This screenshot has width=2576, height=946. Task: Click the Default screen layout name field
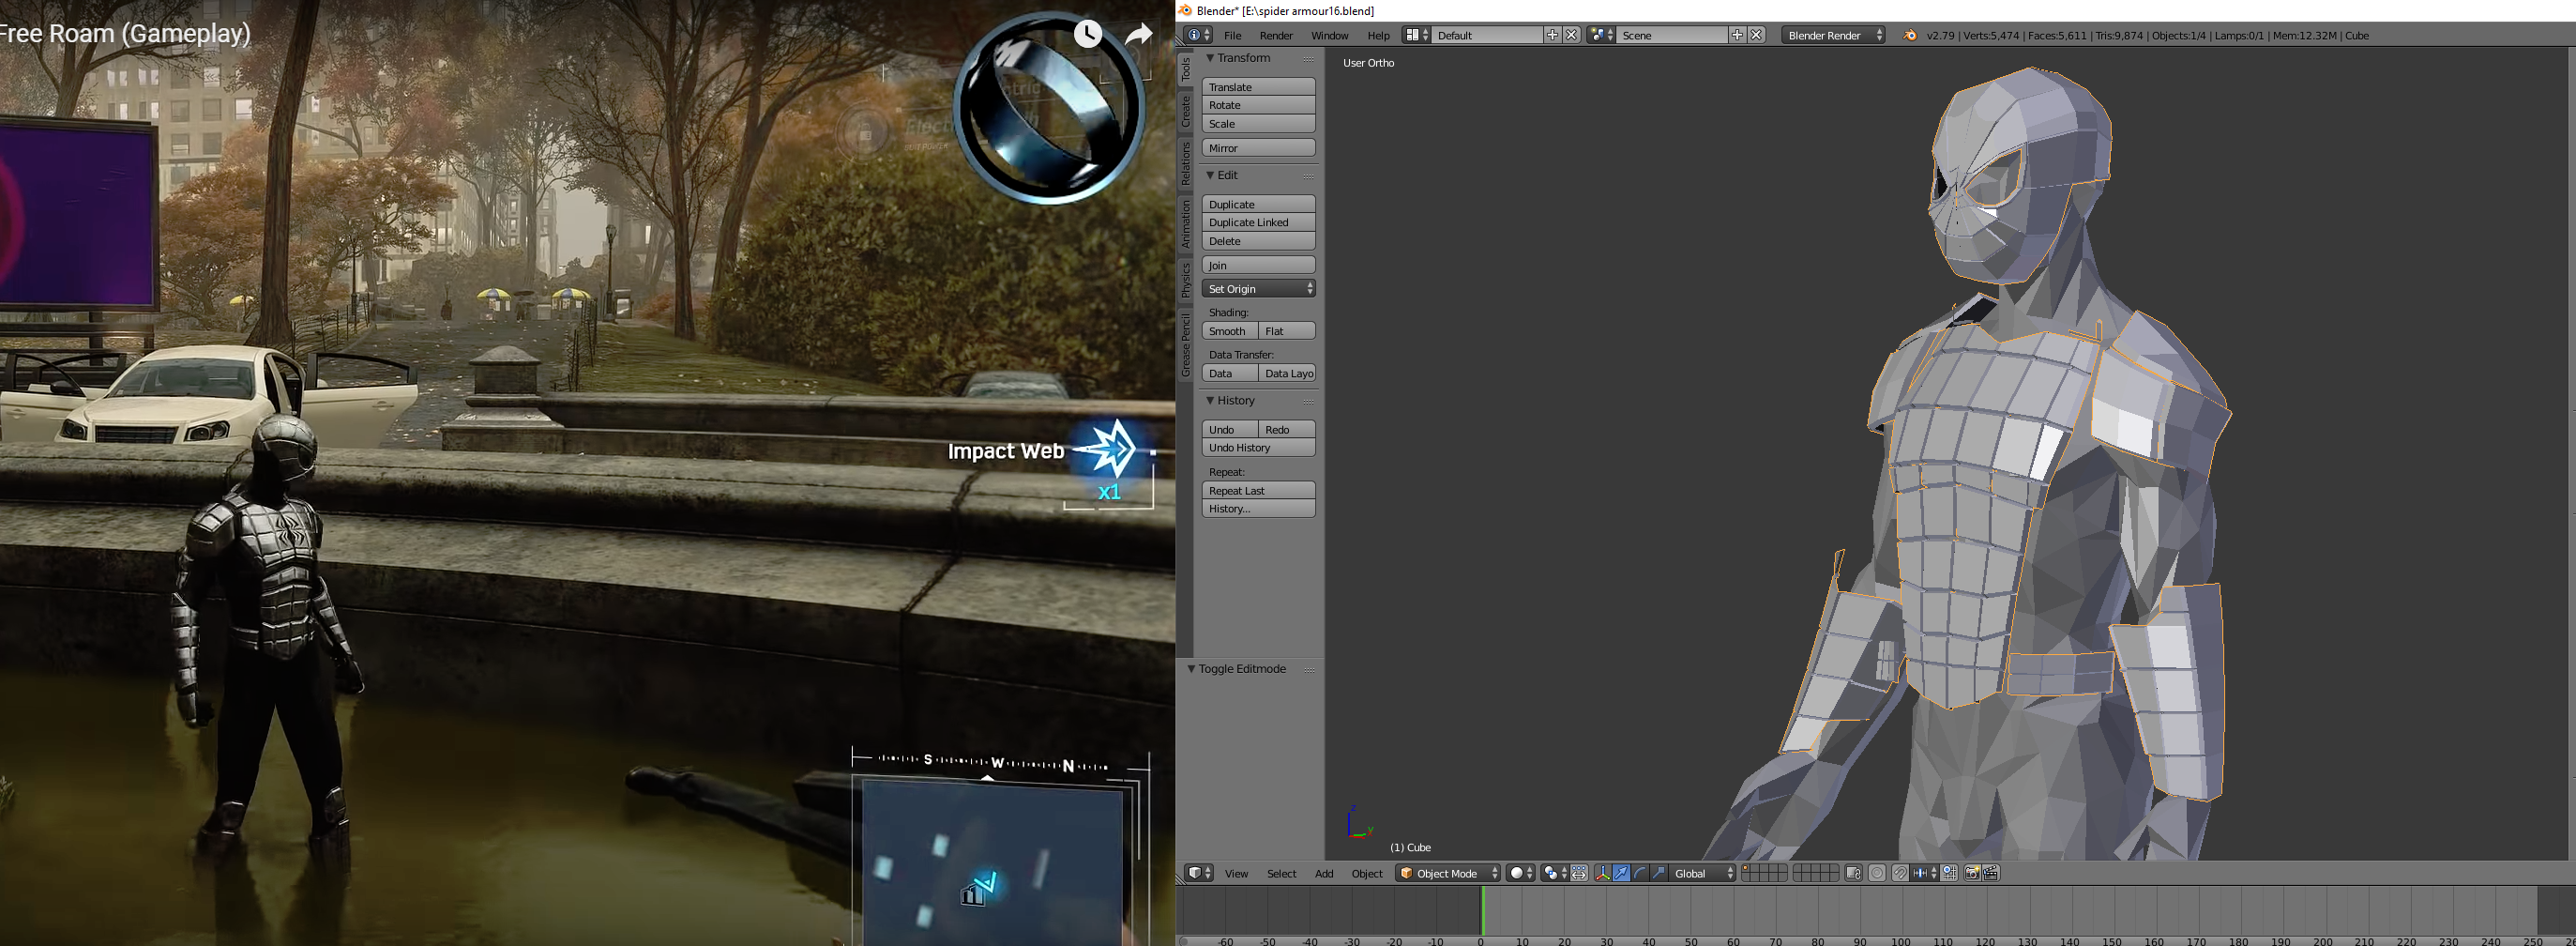pyautogui.click(x=1488, y=35)
